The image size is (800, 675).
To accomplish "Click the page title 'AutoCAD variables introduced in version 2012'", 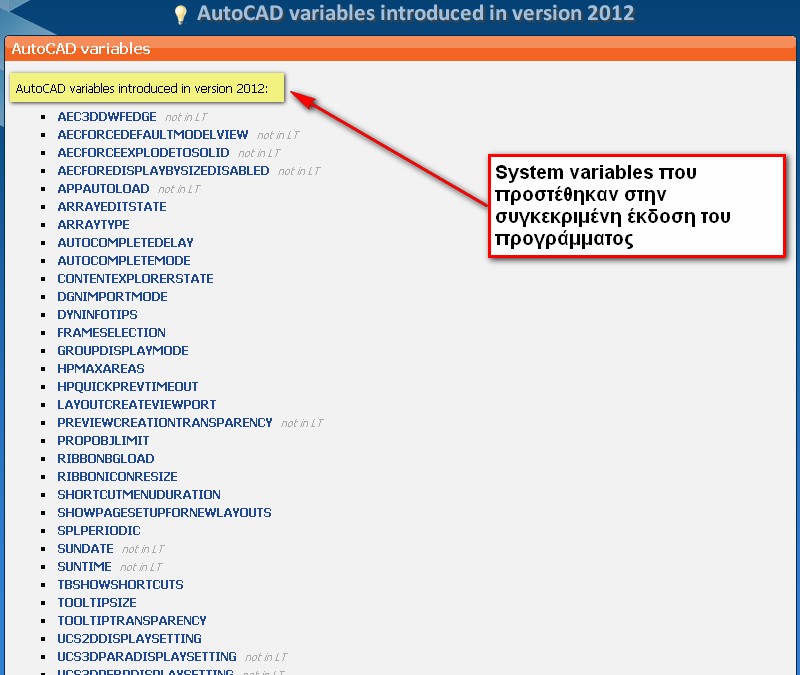I will point(415,13).
